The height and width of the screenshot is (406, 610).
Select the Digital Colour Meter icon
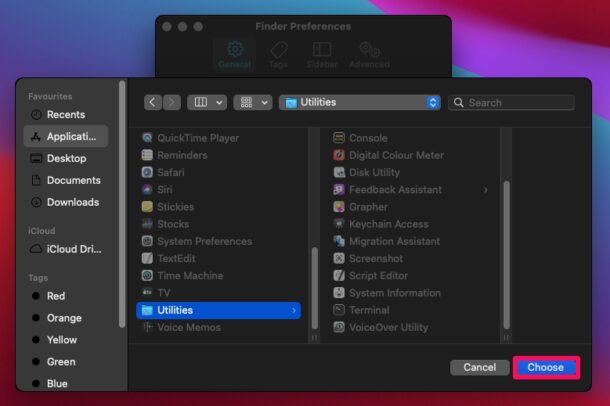pos(340,156)
